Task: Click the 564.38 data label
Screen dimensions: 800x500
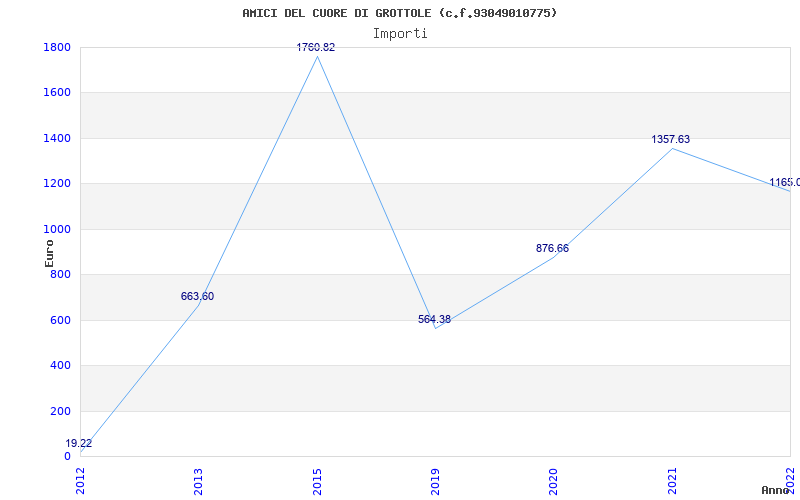Action: tap(434, 319)
